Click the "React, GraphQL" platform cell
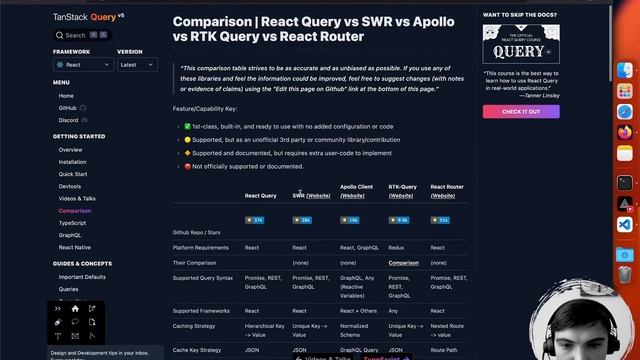640x360 pixels. 359,248
